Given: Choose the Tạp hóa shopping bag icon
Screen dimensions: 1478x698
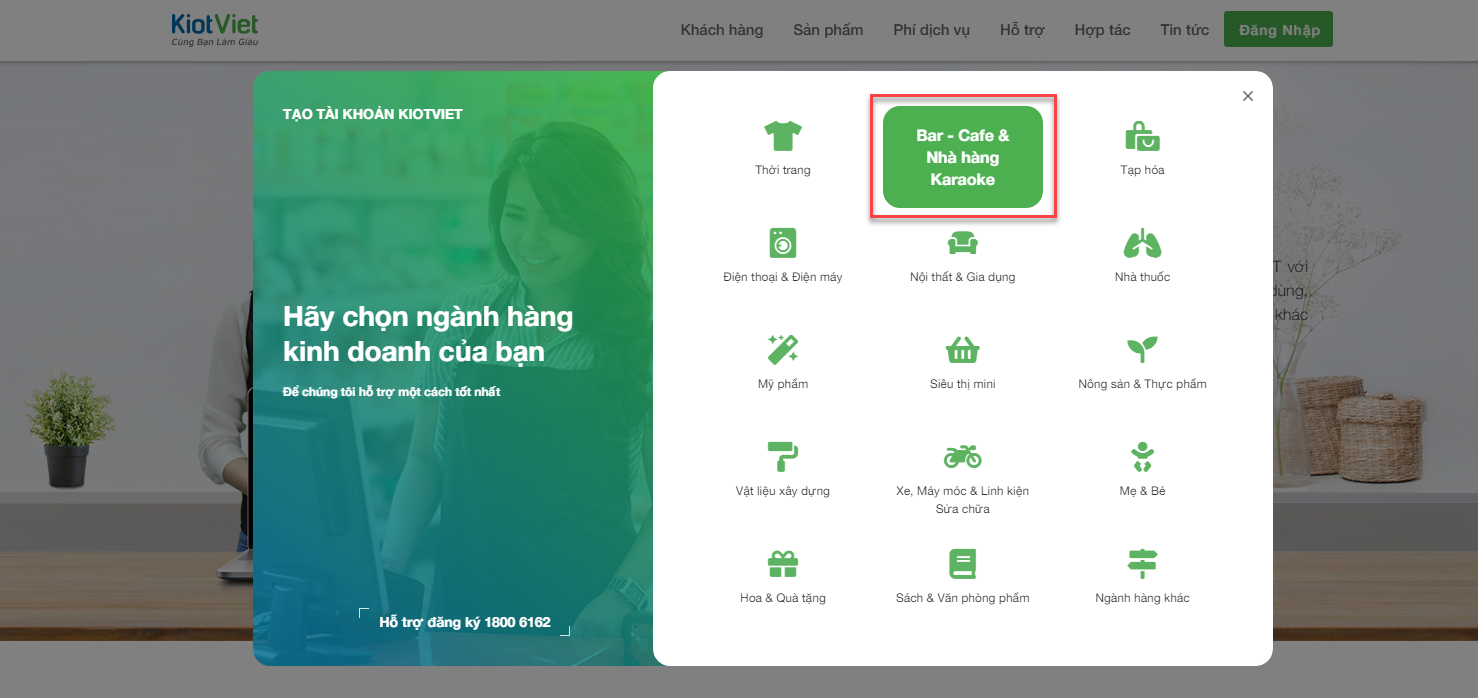Looking at the screenshot, I should (x=1142, y=136).
